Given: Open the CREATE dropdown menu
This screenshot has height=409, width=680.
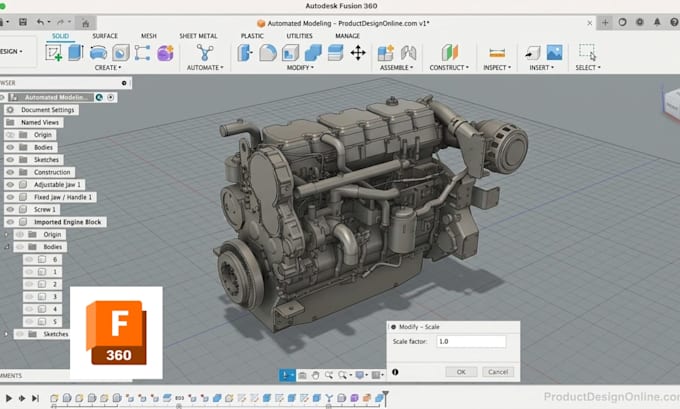Looking at the screenshot, I should tap(108, 68).
